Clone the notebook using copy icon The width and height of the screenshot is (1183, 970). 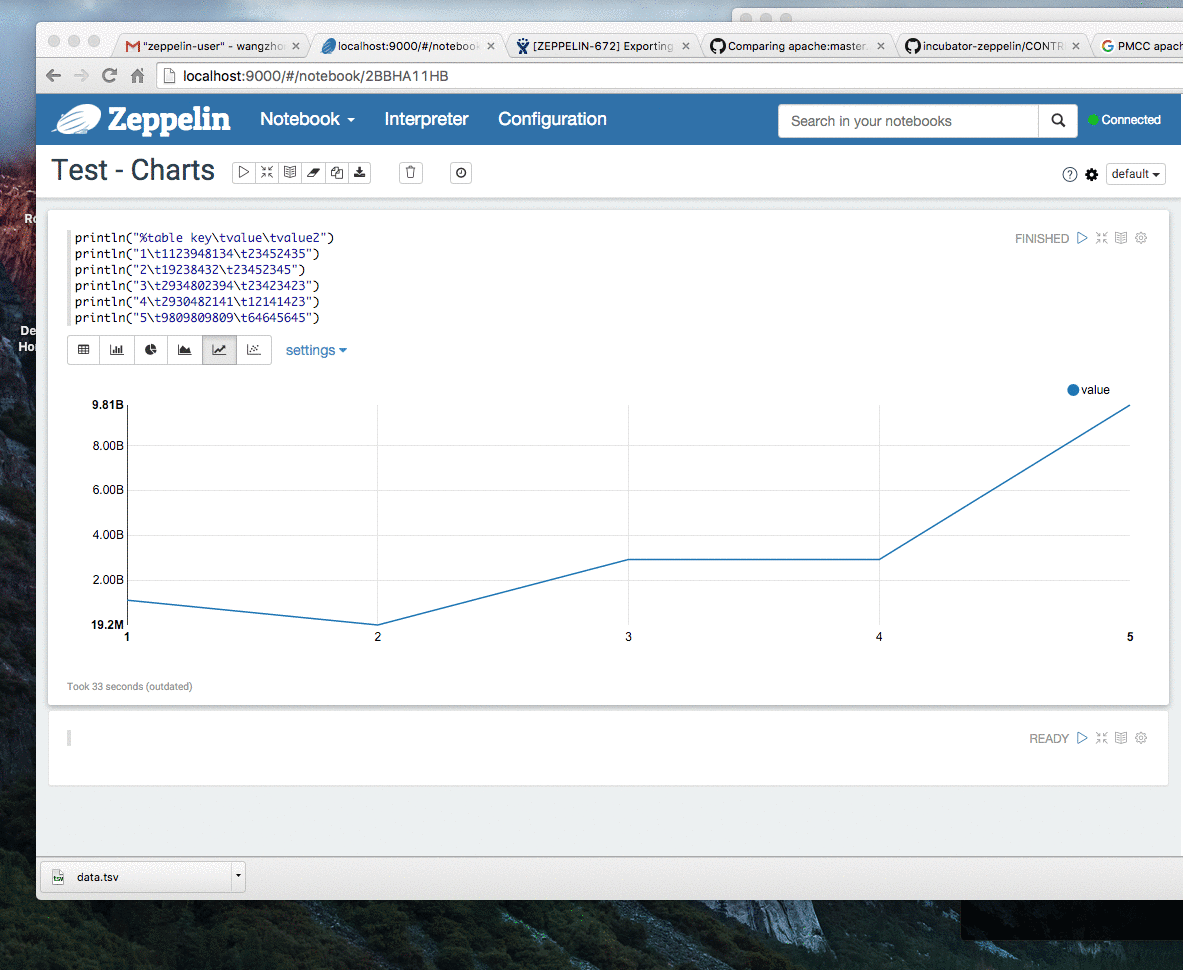[336, 173]
